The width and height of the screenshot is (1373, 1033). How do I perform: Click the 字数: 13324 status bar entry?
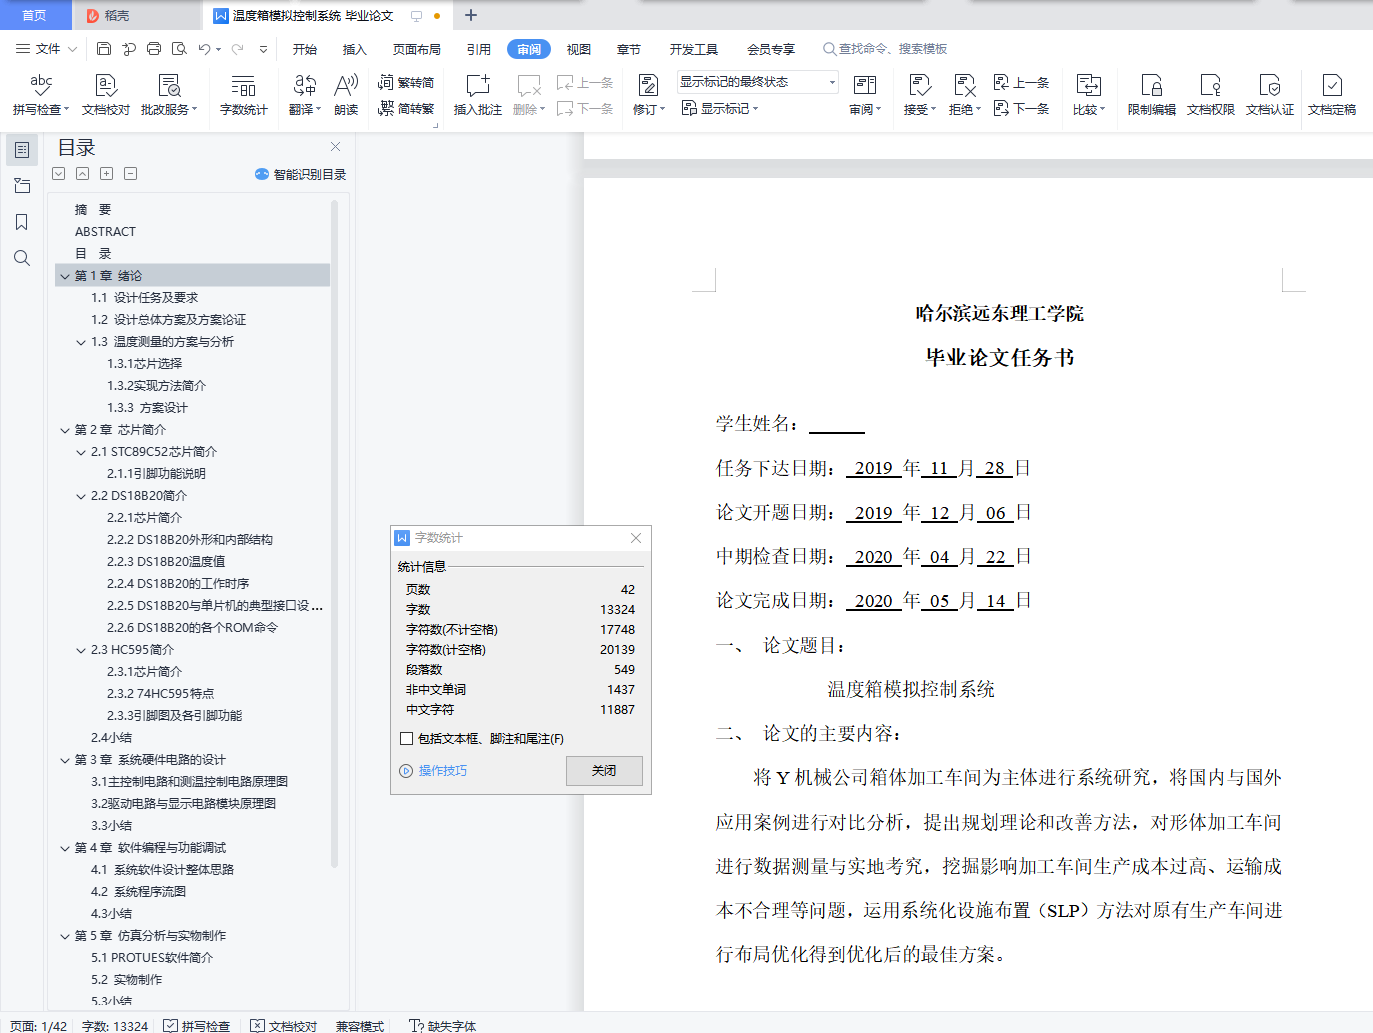pos(115,1026)
